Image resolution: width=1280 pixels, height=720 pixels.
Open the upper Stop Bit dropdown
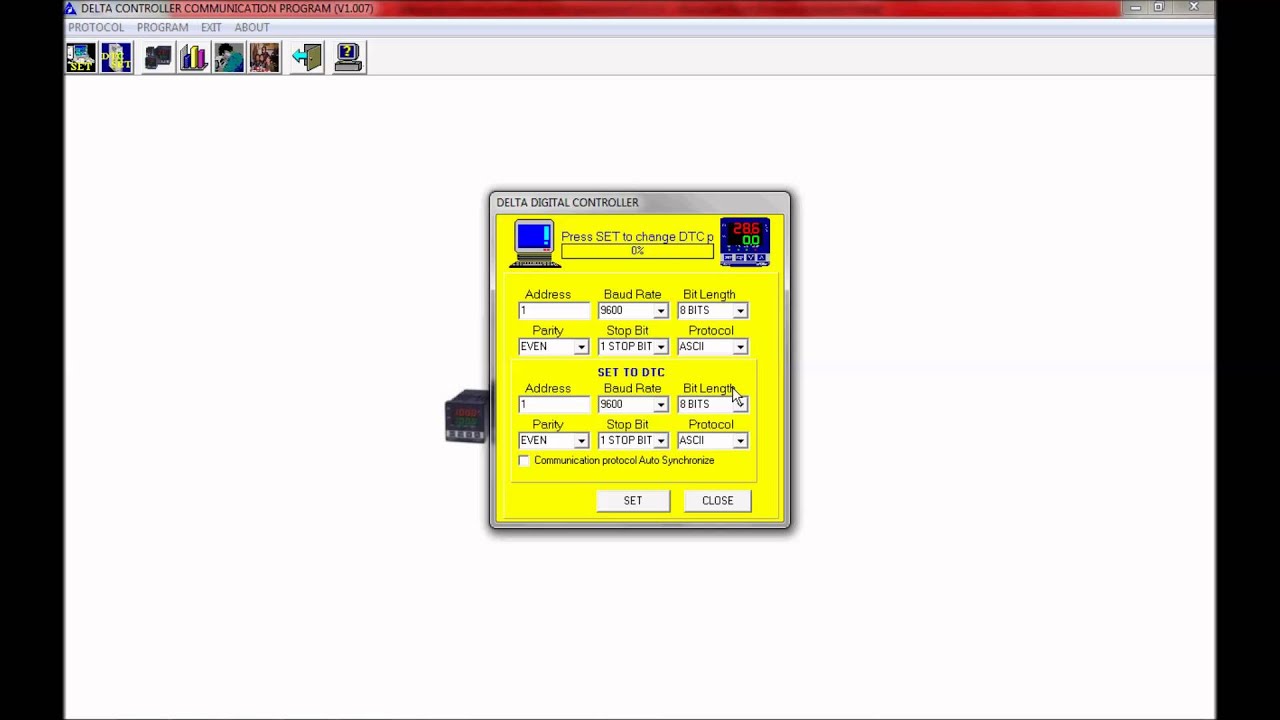click(660, 347)
